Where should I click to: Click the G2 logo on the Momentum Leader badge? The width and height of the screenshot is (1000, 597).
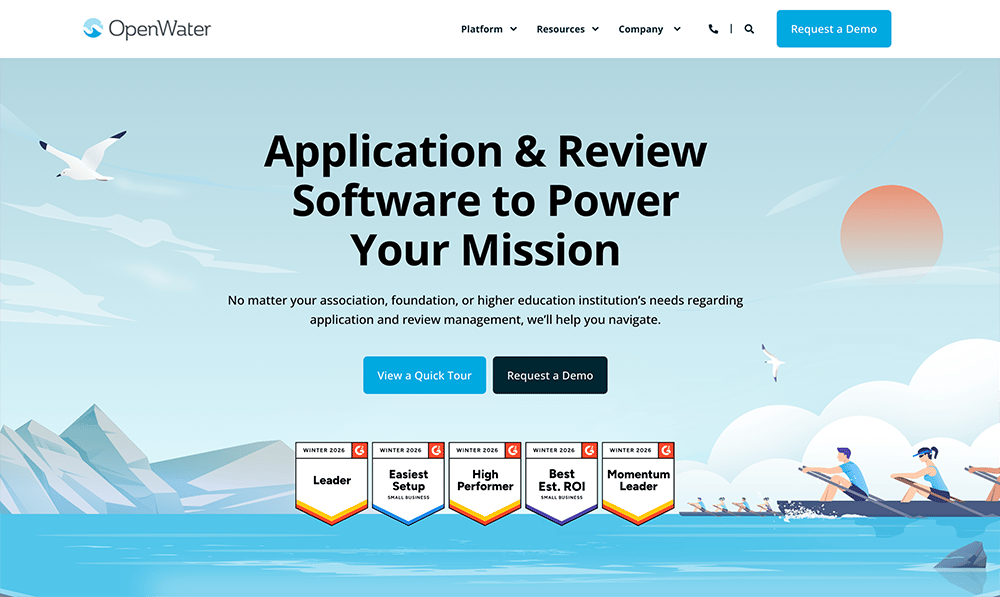tap(665, 450)
